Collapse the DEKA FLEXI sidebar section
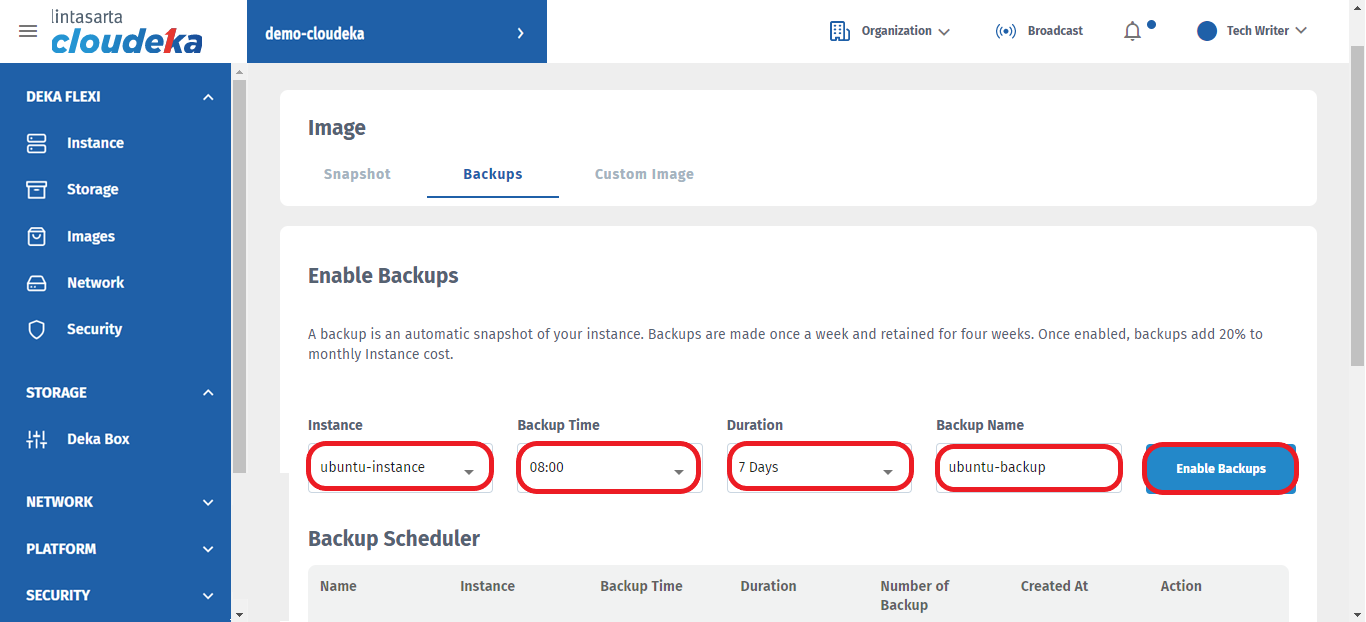The image size is (1366, 622). point(208,97)
